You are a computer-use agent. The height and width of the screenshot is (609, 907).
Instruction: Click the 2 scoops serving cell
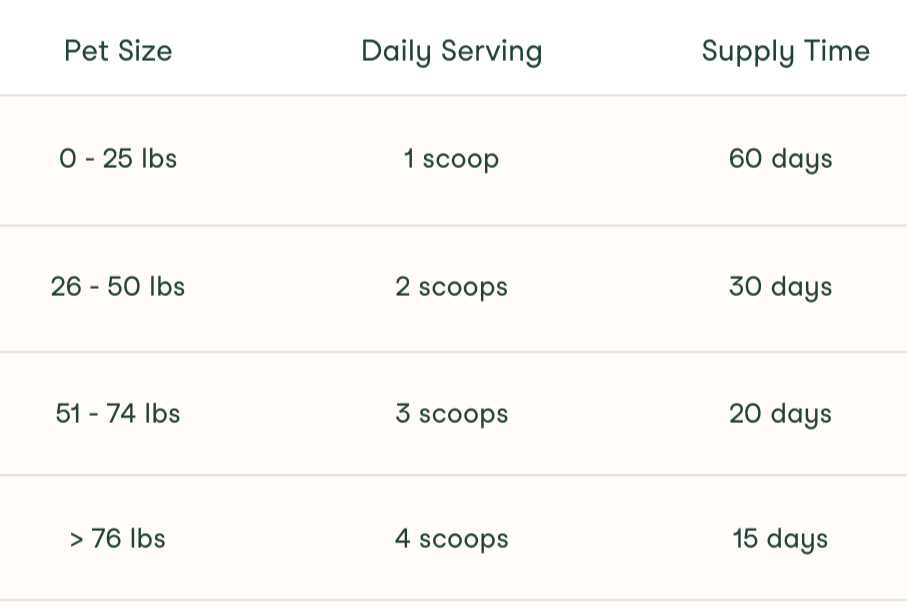[x=452, y=287]
